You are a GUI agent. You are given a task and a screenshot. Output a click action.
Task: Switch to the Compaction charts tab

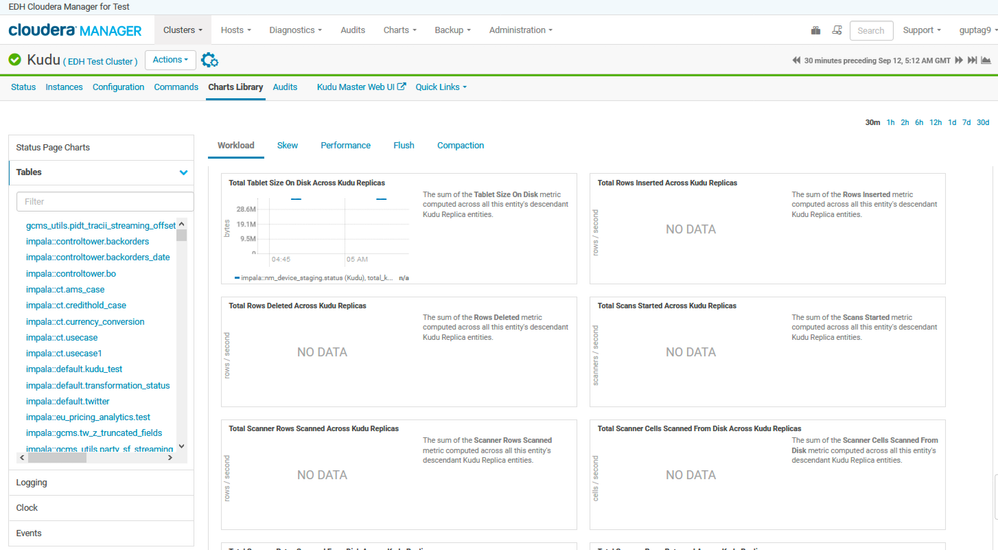pos(461,146)
